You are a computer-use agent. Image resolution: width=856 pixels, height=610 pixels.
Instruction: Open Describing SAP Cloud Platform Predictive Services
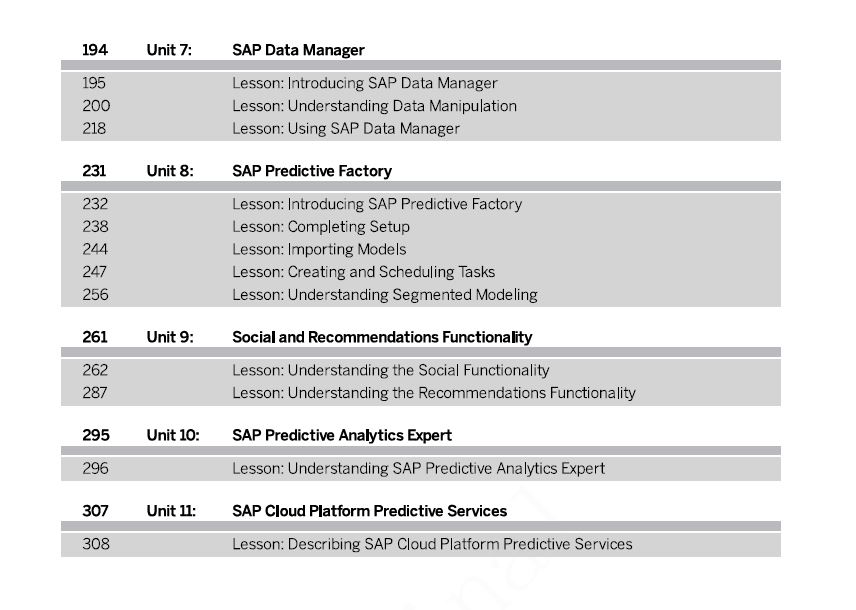tap(432, 544)
